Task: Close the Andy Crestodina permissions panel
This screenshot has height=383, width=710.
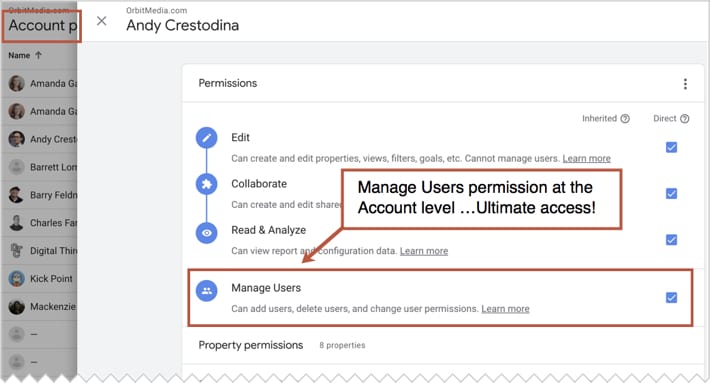Action: (101, 21)
